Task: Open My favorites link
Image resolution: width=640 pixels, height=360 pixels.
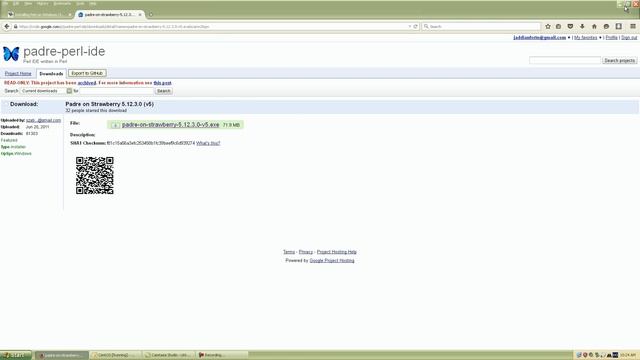Action: [x=585, y=38]
